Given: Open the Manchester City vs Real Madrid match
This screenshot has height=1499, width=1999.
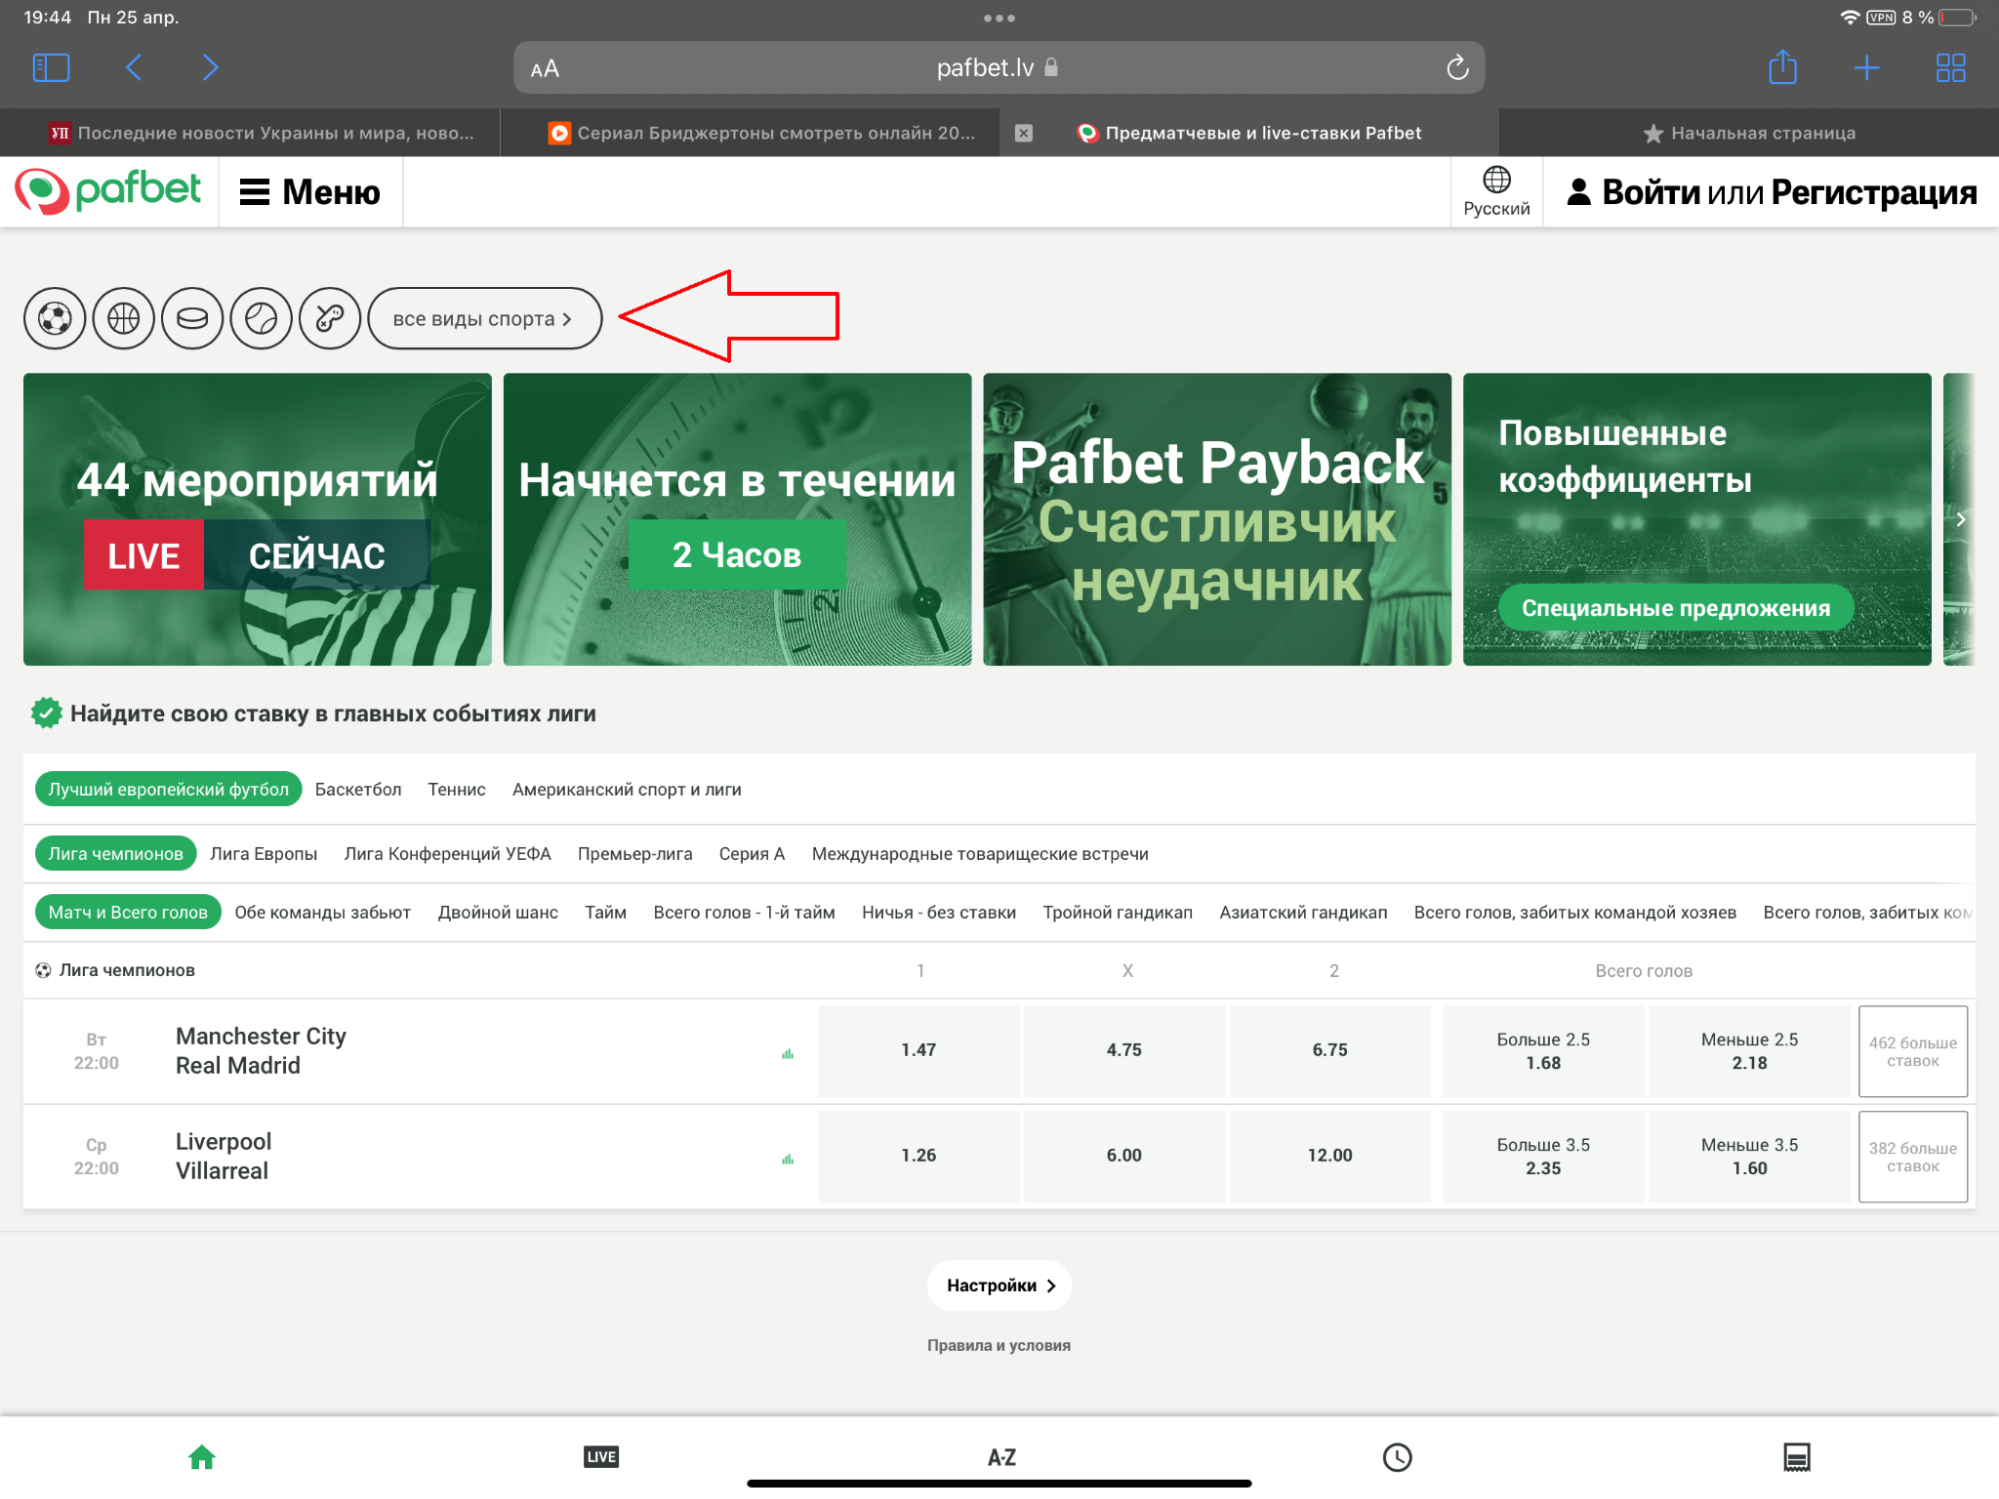Looking at the screenshot, I should (261, 1051).
